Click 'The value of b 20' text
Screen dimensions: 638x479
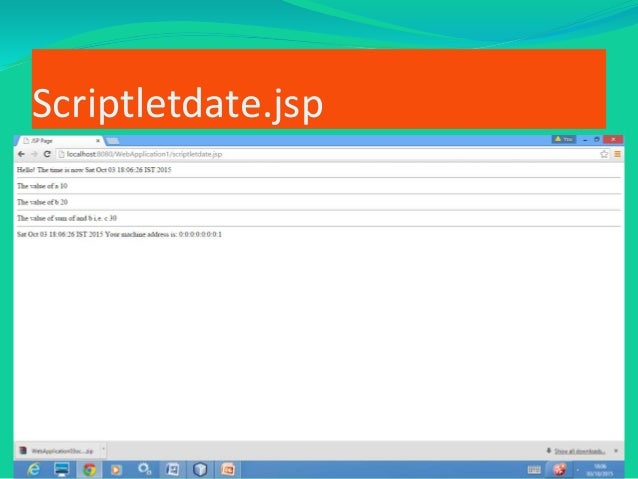pos(42,202)
